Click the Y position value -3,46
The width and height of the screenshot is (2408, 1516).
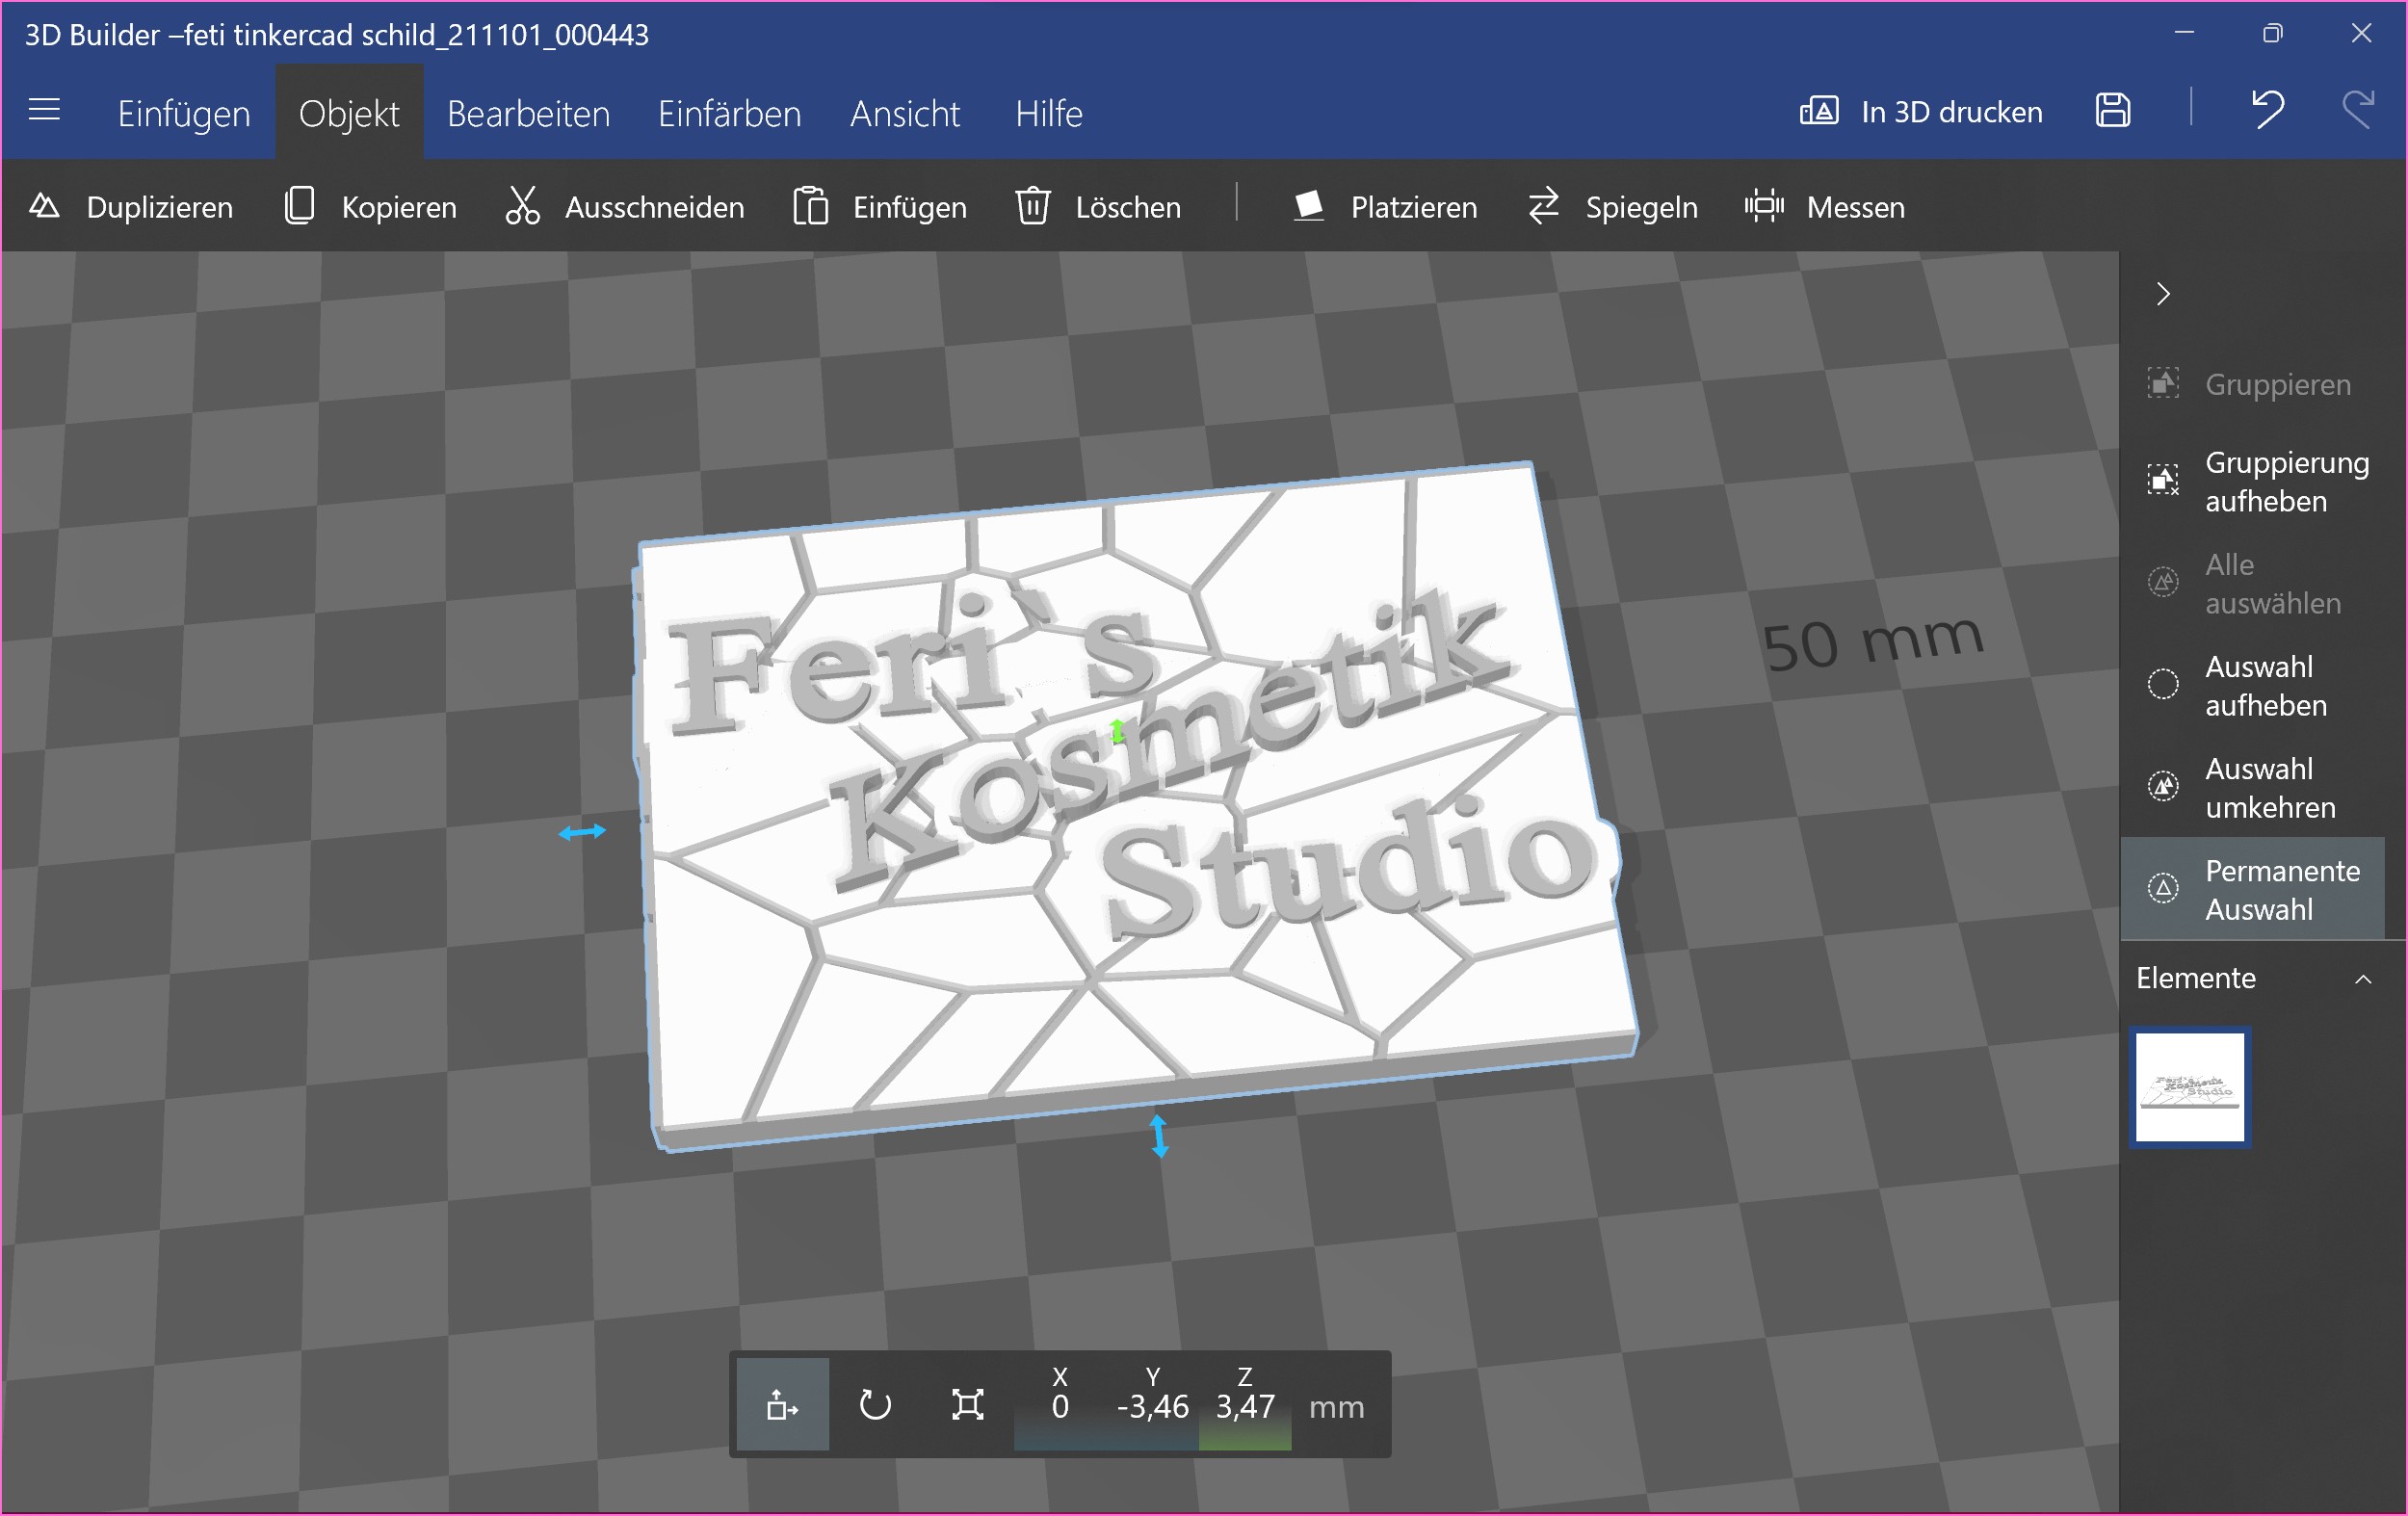click(x=1152, y=1405)
